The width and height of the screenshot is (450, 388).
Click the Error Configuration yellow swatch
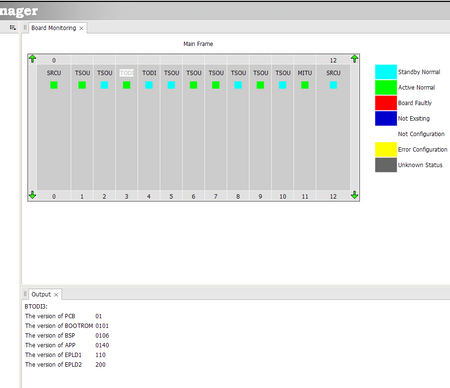tap(386, 149)
